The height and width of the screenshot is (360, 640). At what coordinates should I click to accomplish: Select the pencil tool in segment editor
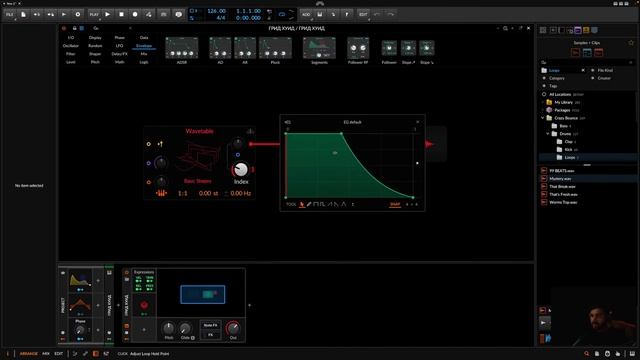point(309,204)
